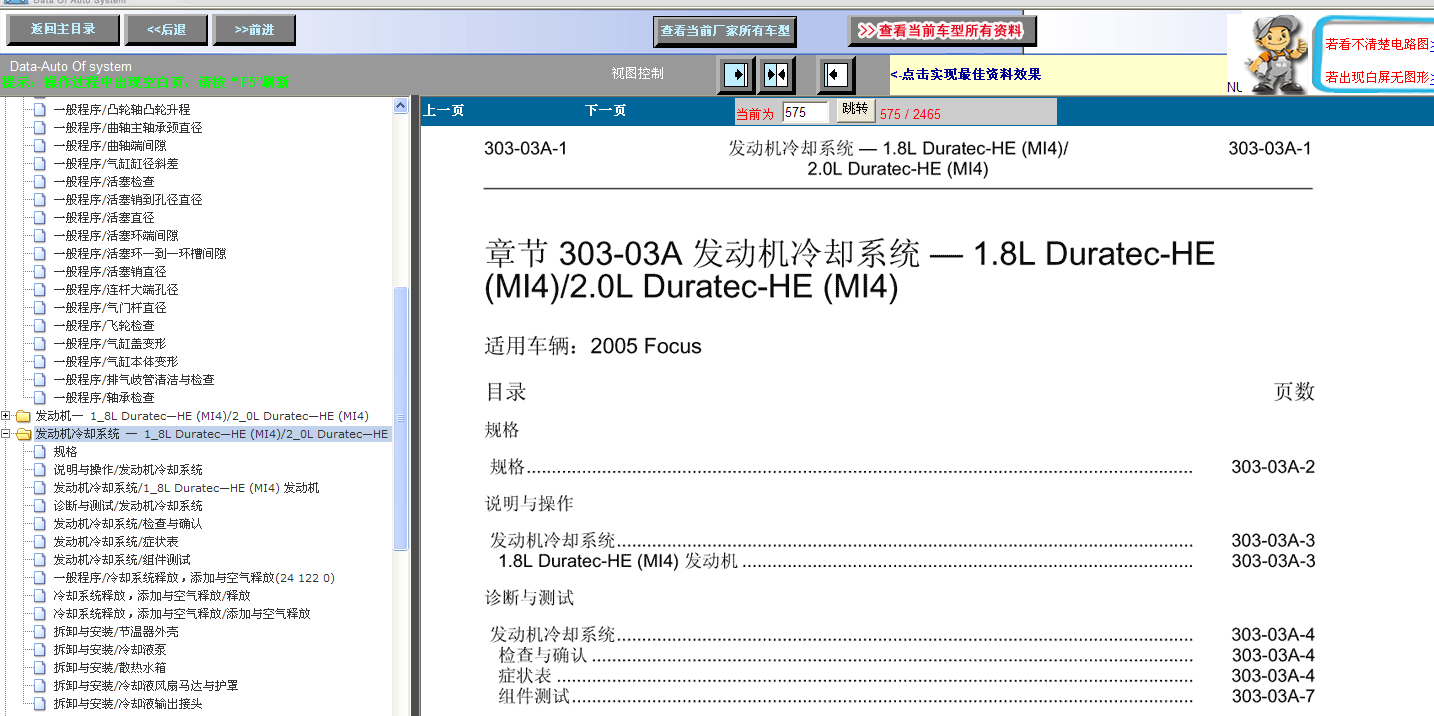1434x716 pixels.
Task: Open tree item 一般程序/气缸本体变形
Action: 115,362
